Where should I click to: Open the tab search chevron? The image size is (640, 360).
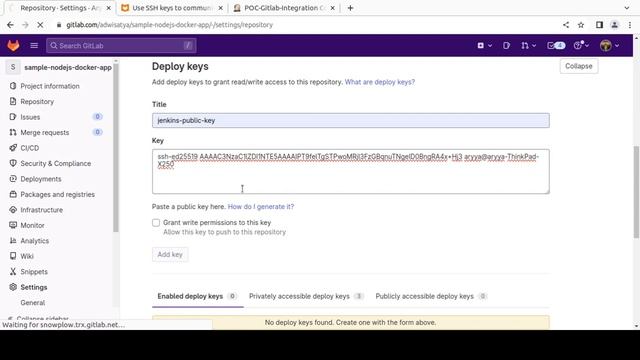pyautogui.click(x=627, y=8)
